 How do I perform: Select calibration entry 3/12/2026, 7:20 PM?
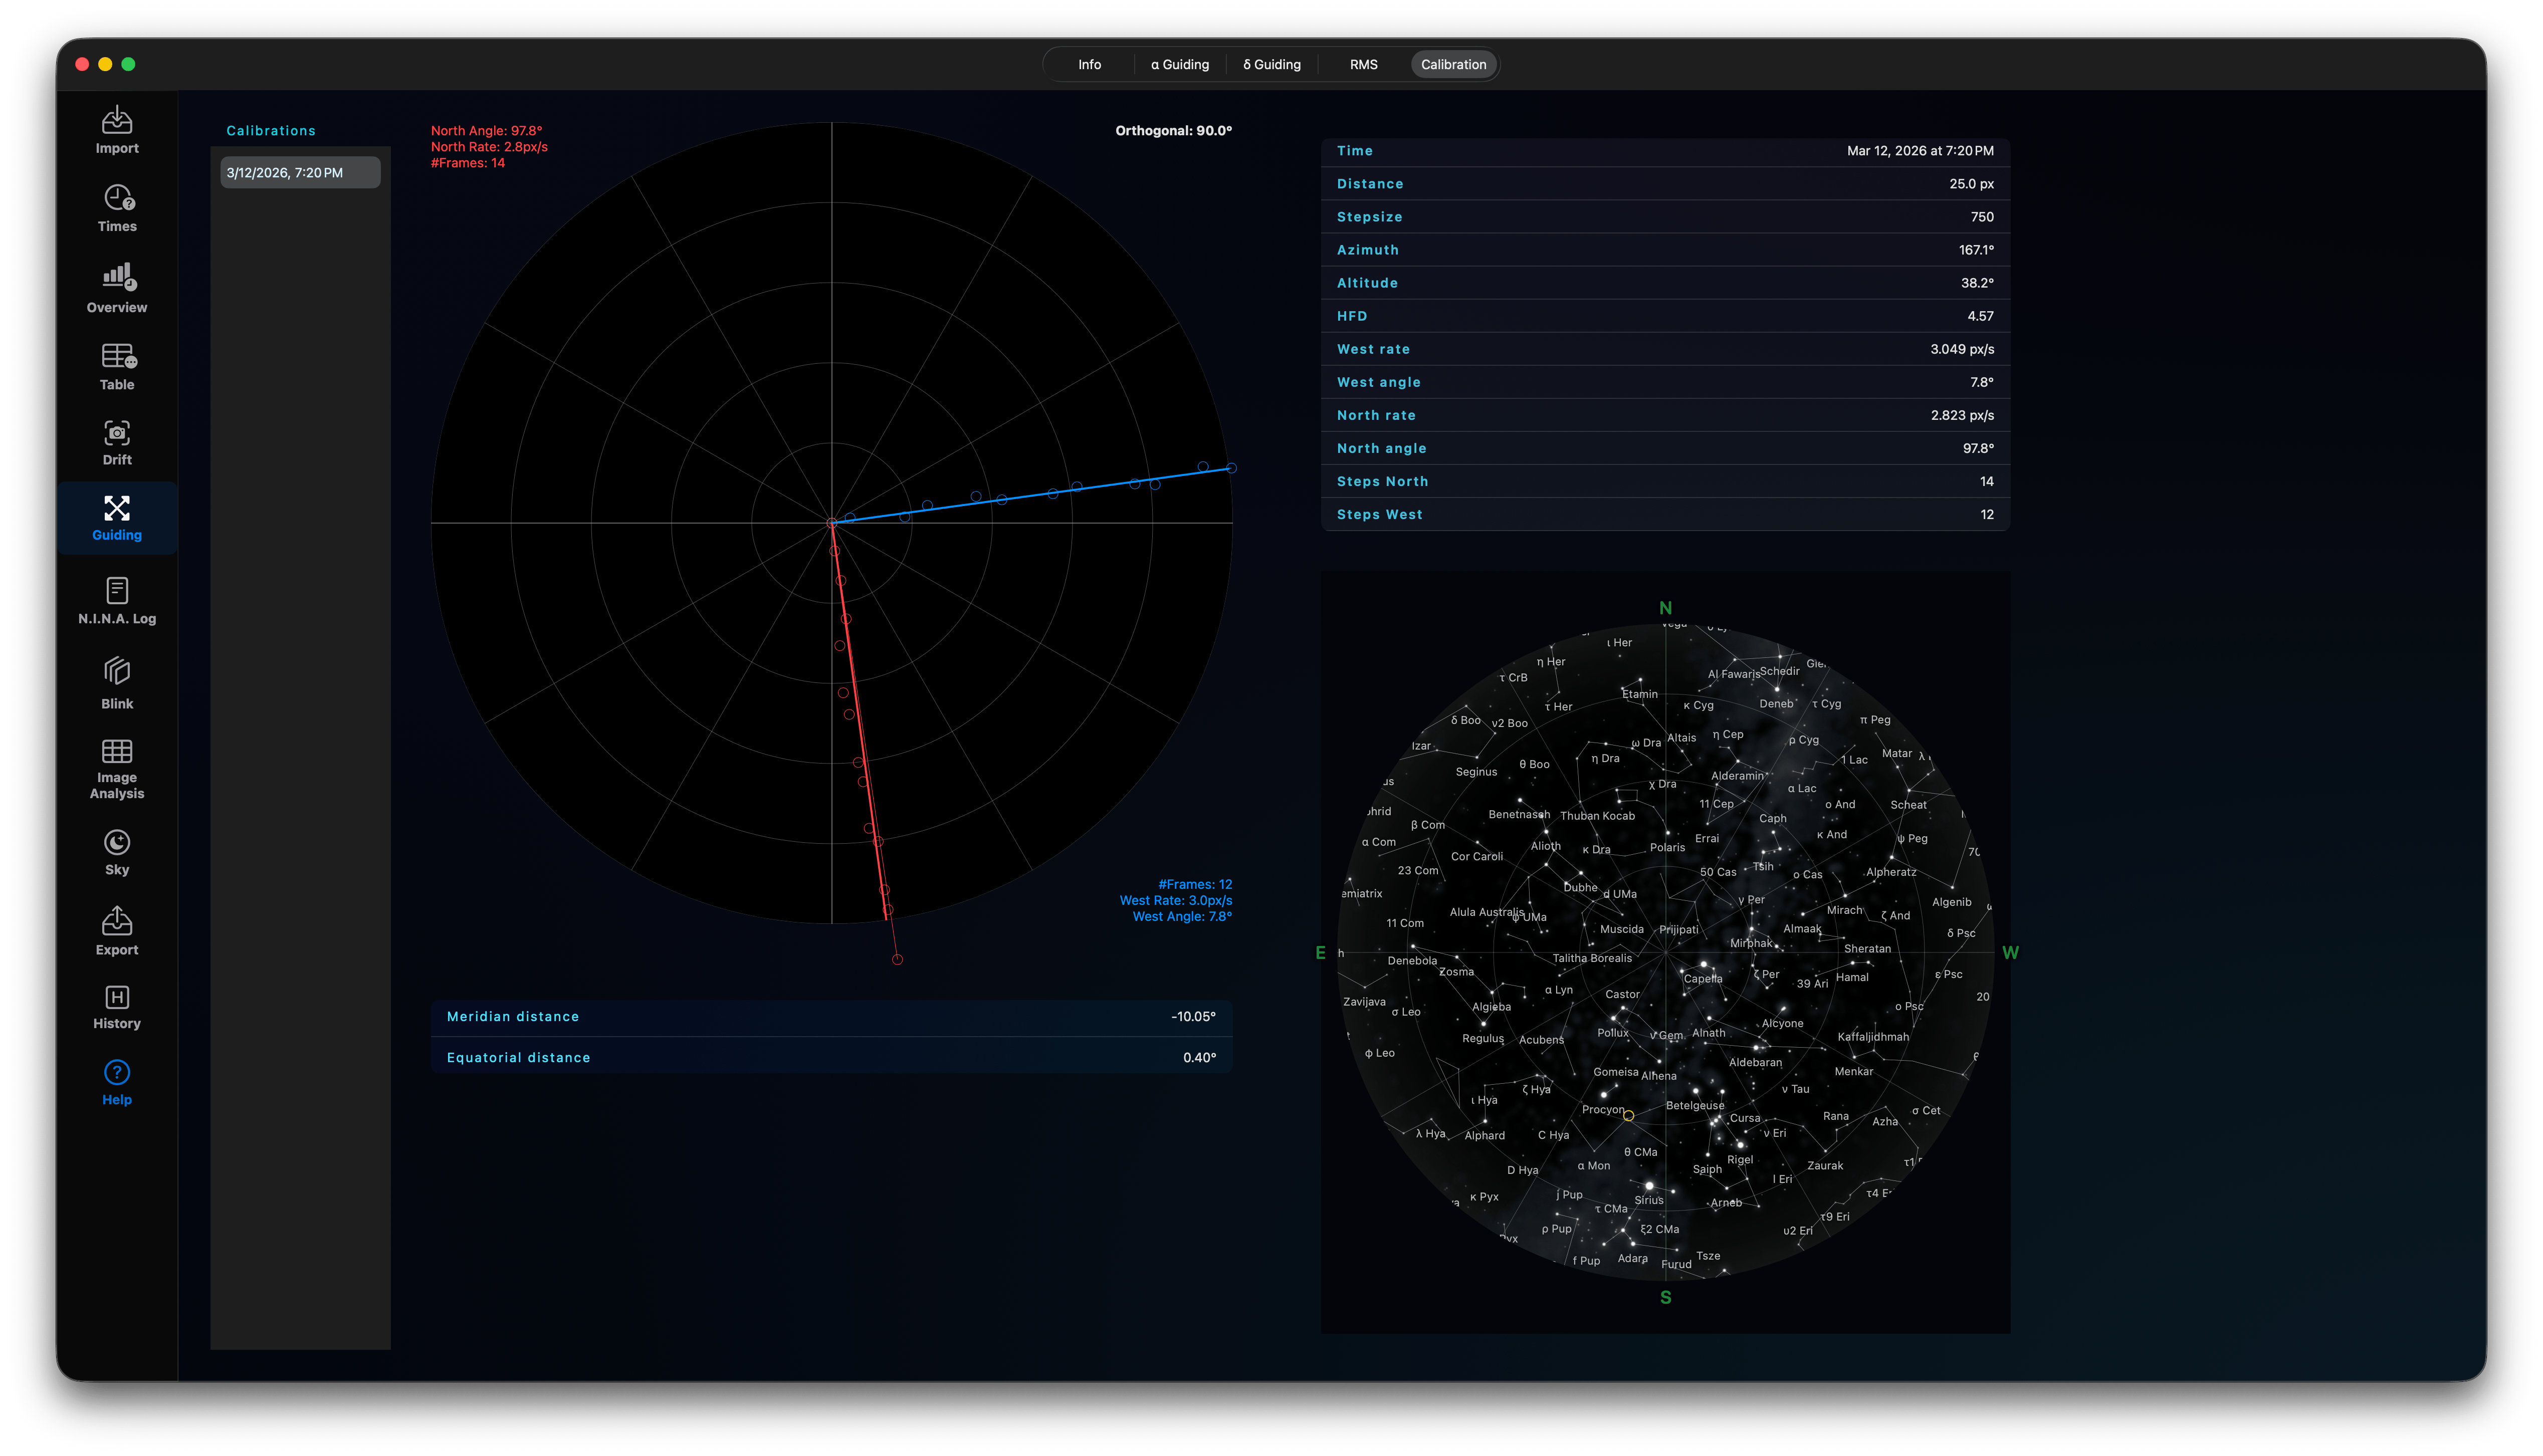coord(300,172)
